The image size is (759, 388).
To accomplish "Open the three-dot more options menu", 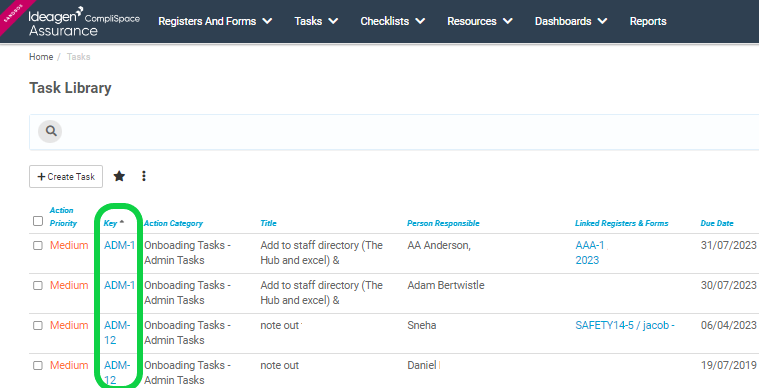I will (x=144, y=176).
